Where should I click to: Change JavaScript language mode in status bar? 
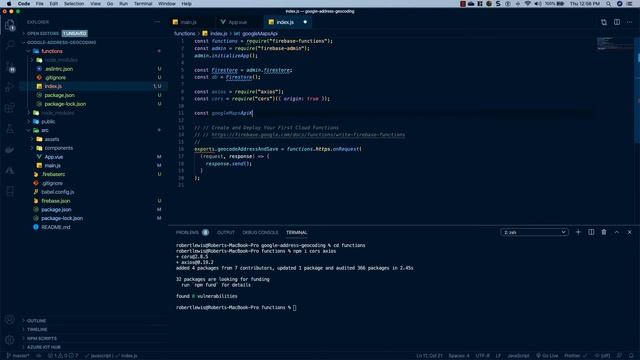[518, 356]
